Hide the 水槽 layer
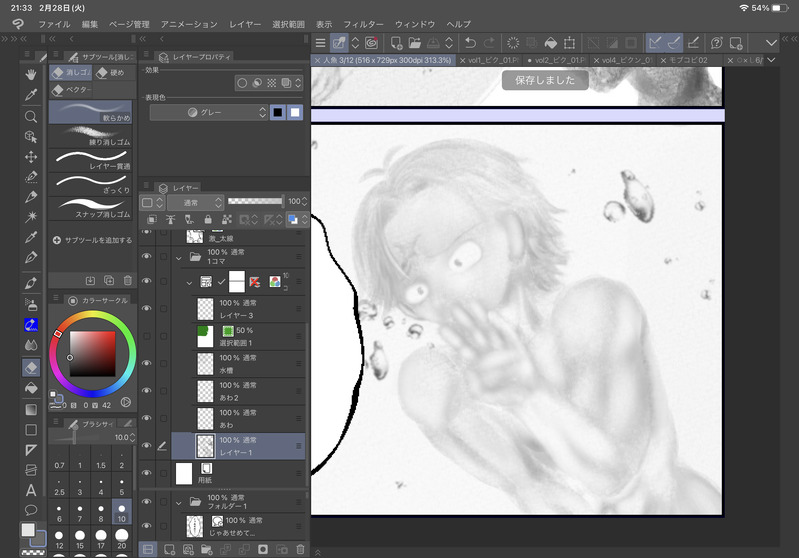799x558 pixels. 147,363
